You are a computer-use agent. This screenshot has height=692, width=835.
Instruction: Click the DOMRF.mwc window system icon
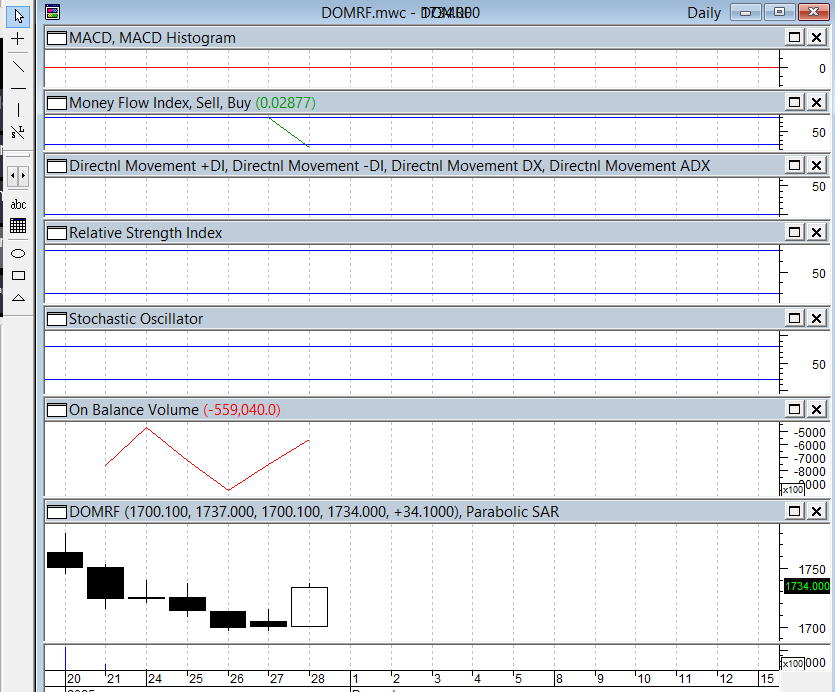pos(52,12)
